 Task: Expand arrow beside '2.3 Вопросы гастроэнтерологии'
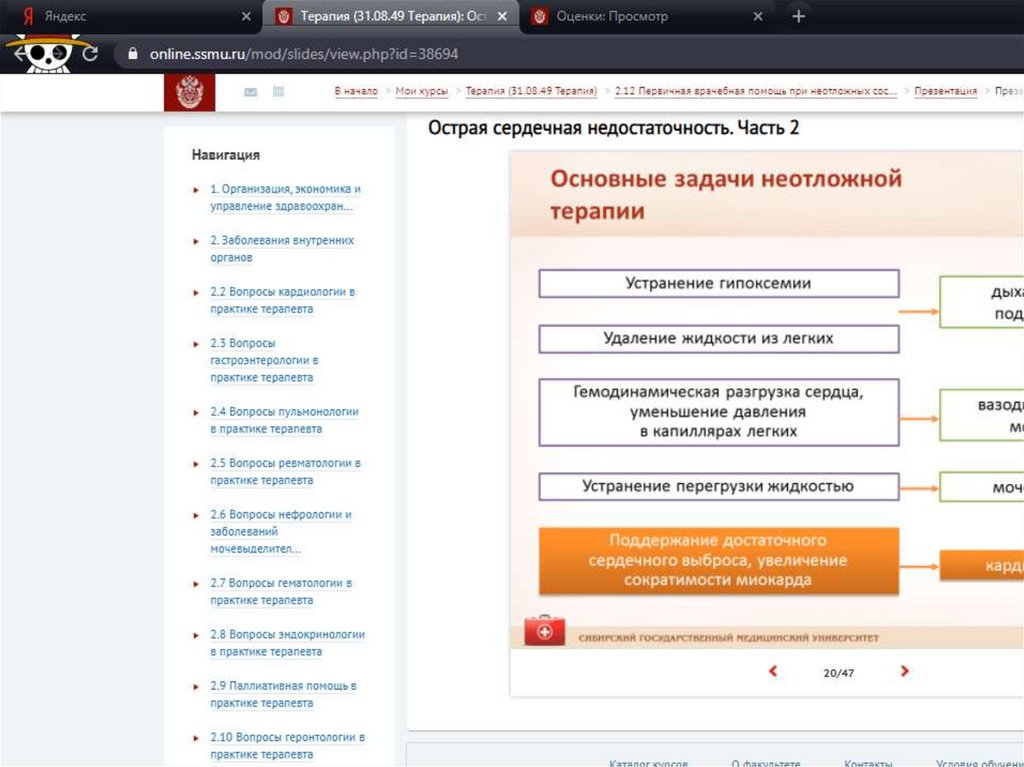[196, 344]
